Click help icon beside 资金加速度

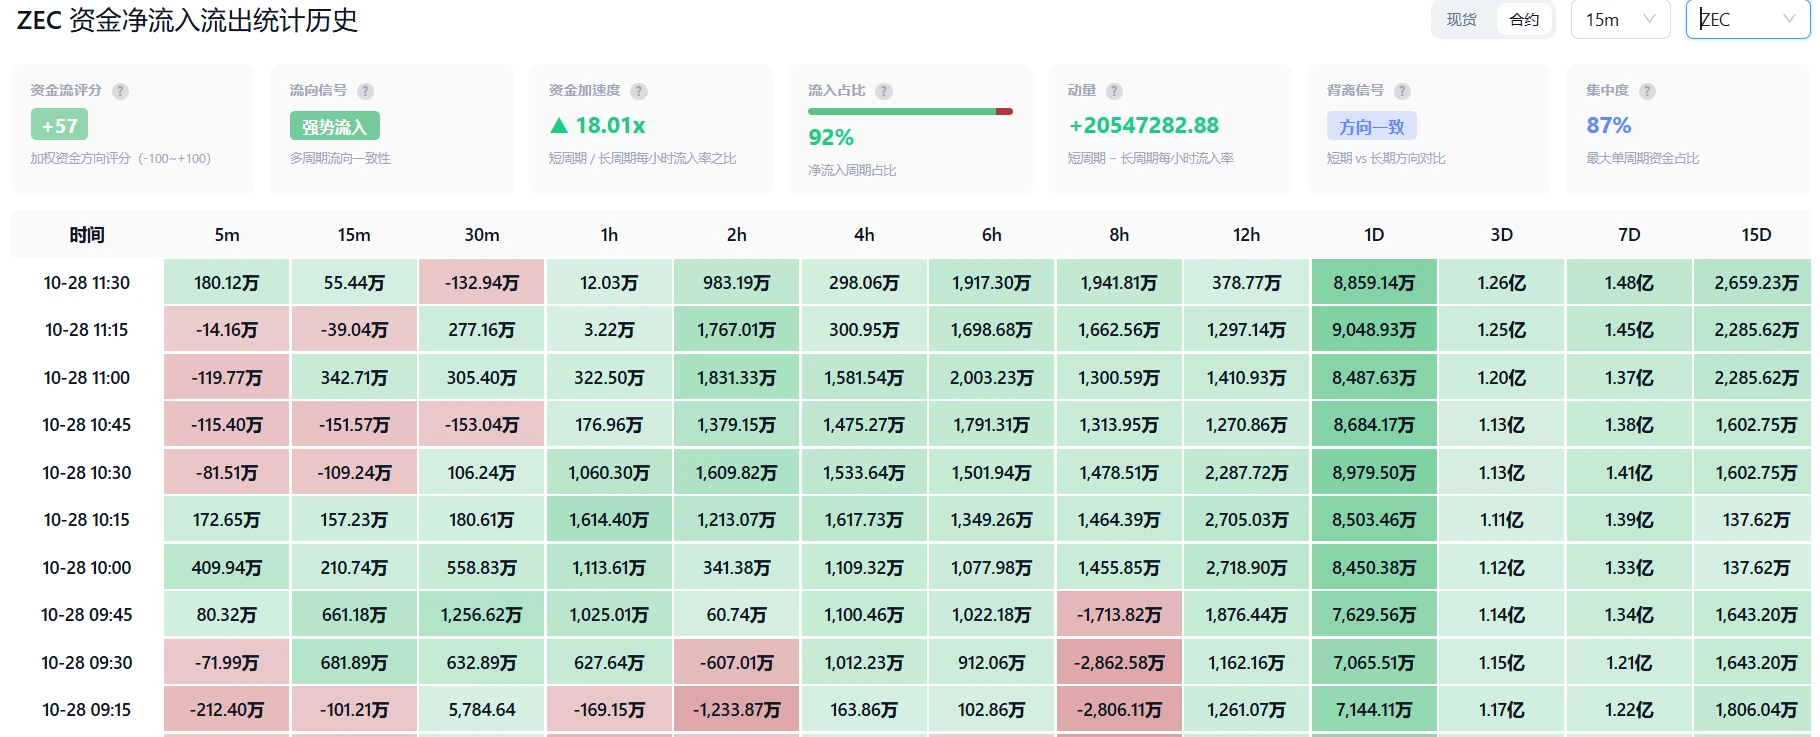pyautogui.click(x=639, y=91)
